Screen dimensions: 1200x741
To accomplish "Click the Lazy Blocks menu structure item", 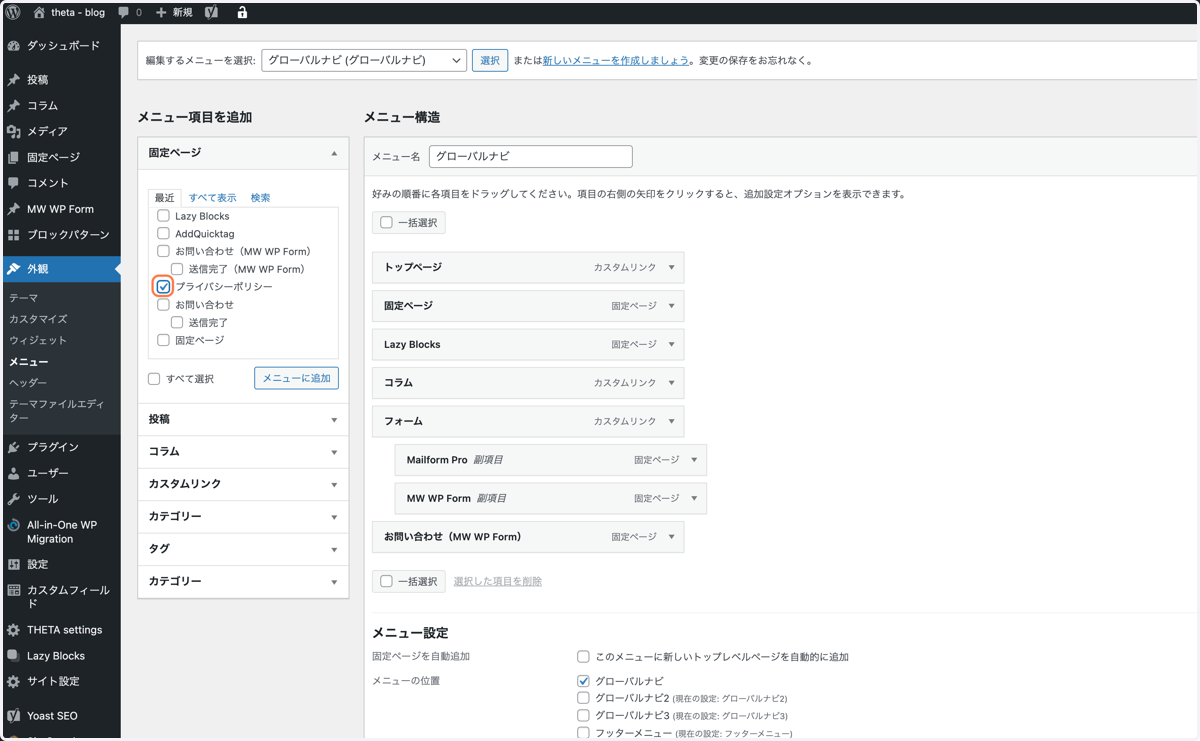I will coord(528,344).
